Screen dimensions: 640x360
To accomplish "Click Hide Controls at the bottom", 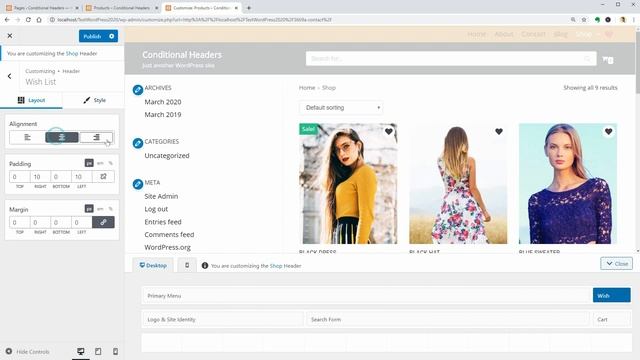I will tap(27, 351).
